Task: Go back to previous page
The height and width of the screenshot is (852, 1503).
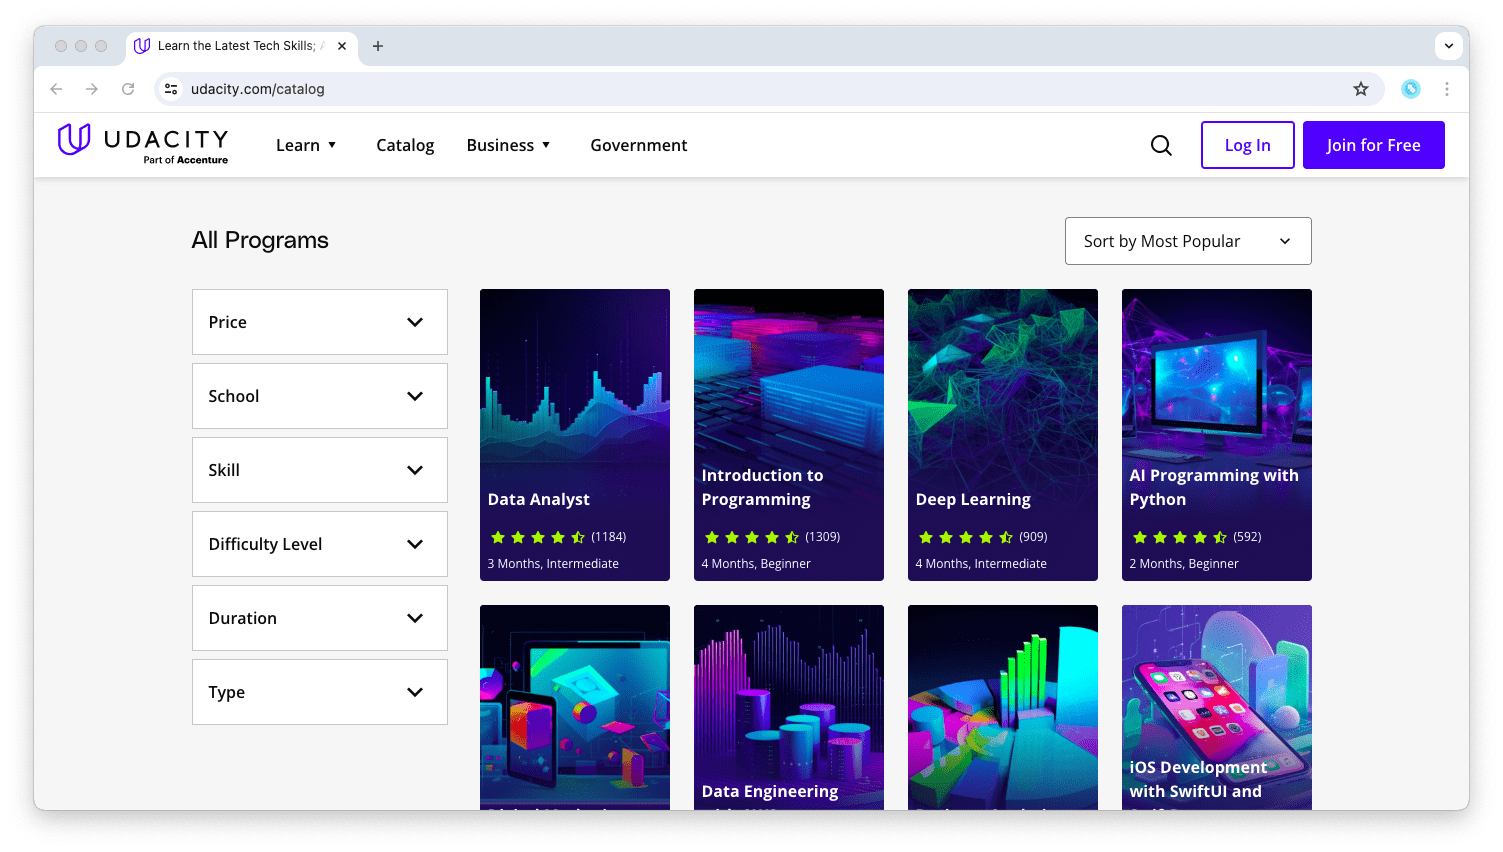Action: pos(56,89)
